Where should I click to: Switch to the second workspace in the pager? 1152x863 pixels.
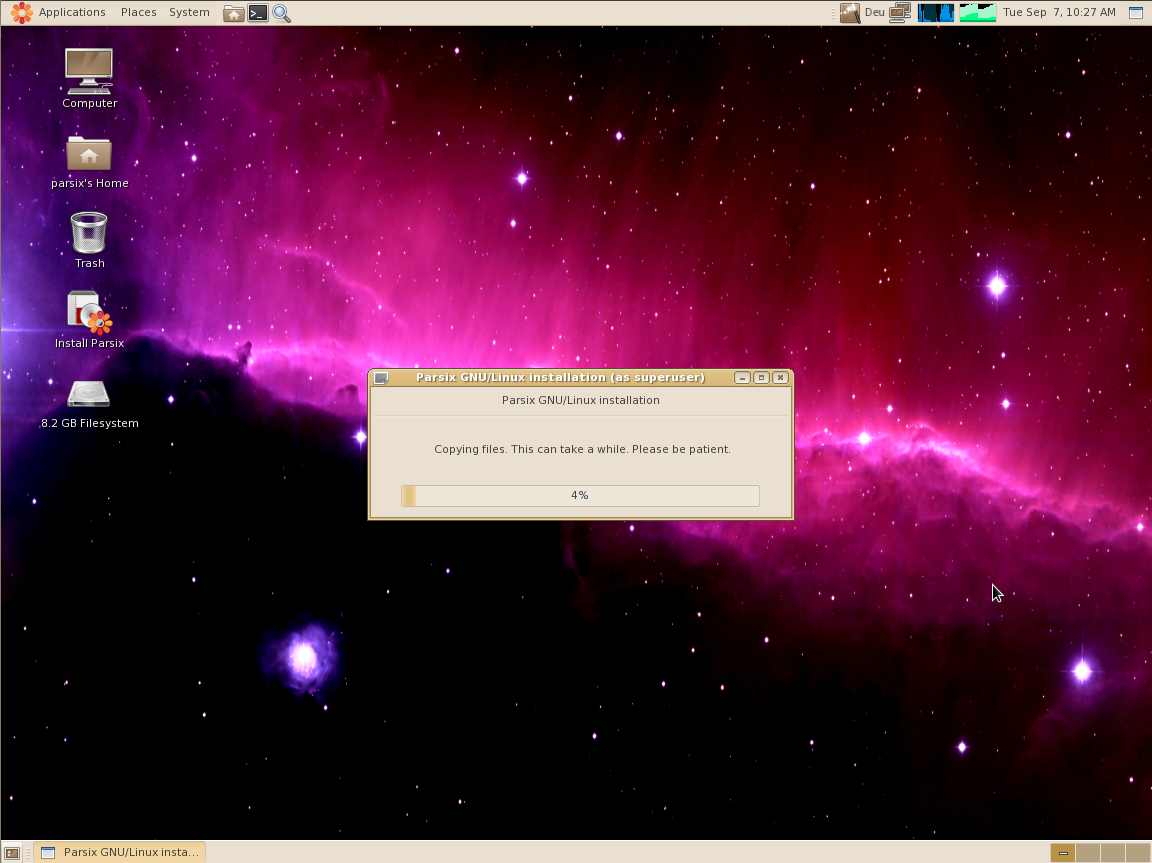tap(1087, 853)
